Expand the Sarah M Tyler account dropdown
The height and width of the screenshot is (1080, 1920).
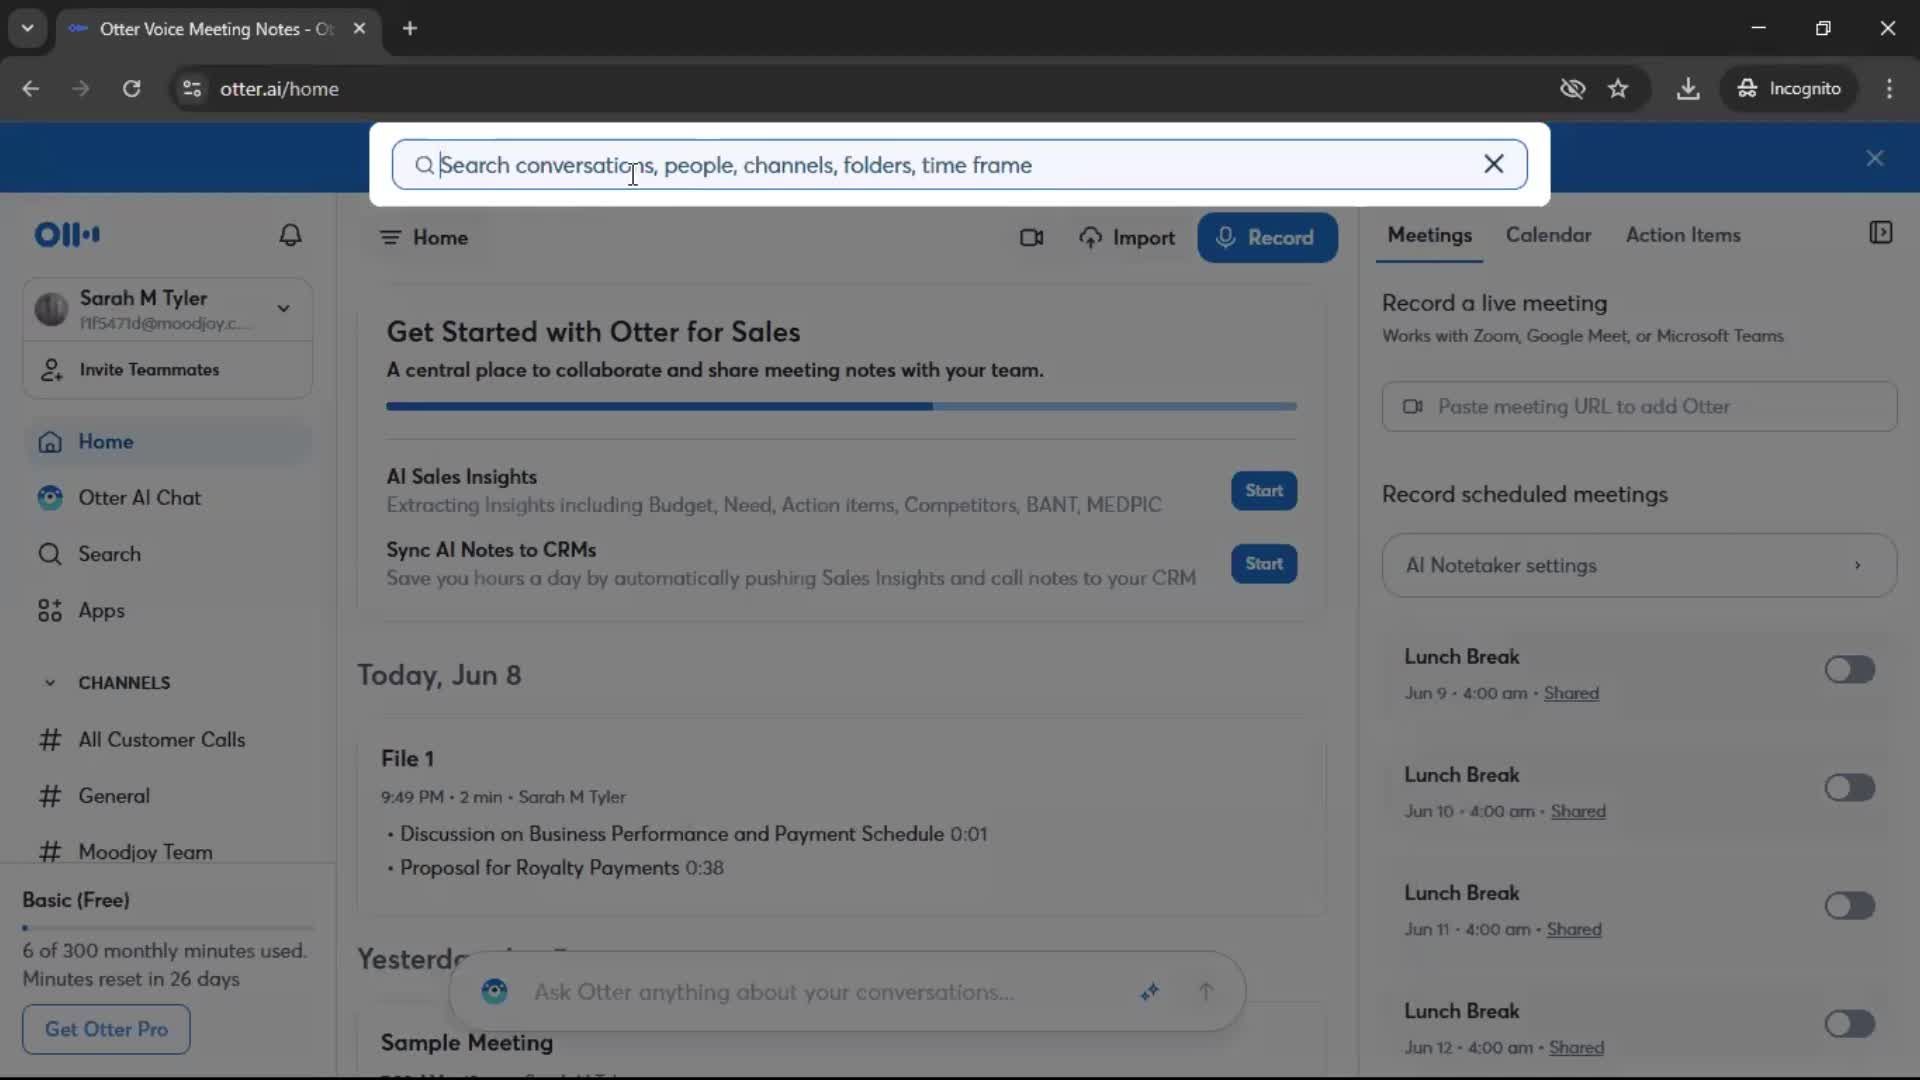coord(284,309)
